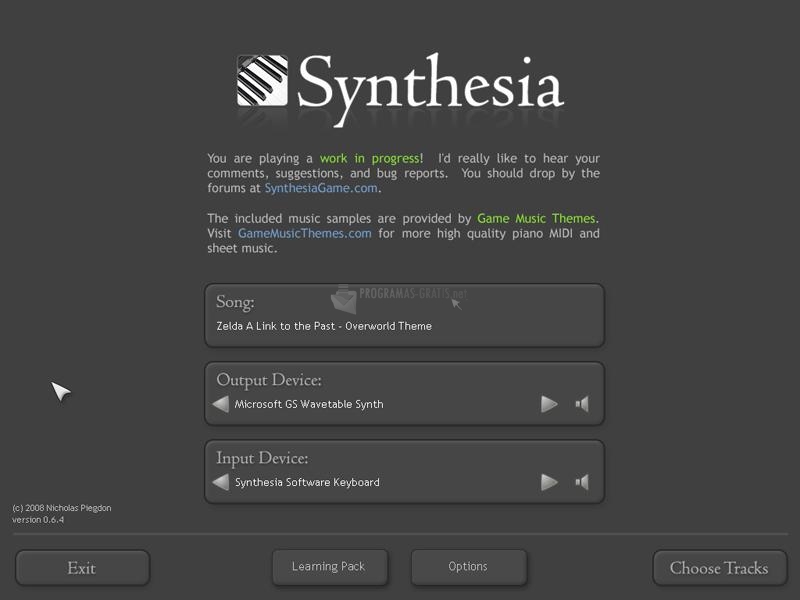Open the Options button

pos(468,567)
